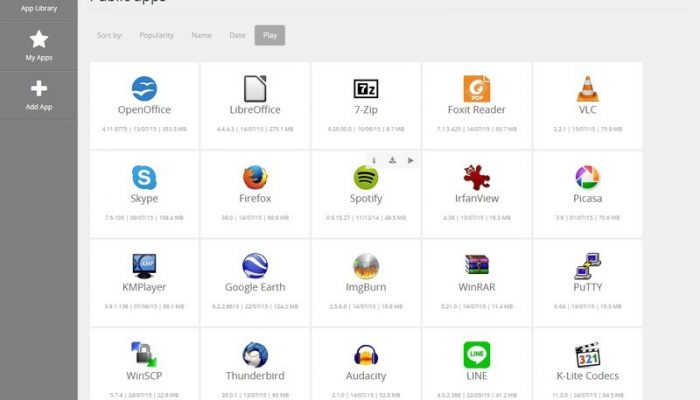The image size is (700, 400).
Task: Select the ImgBurn app icon
Action: point(366,266)
